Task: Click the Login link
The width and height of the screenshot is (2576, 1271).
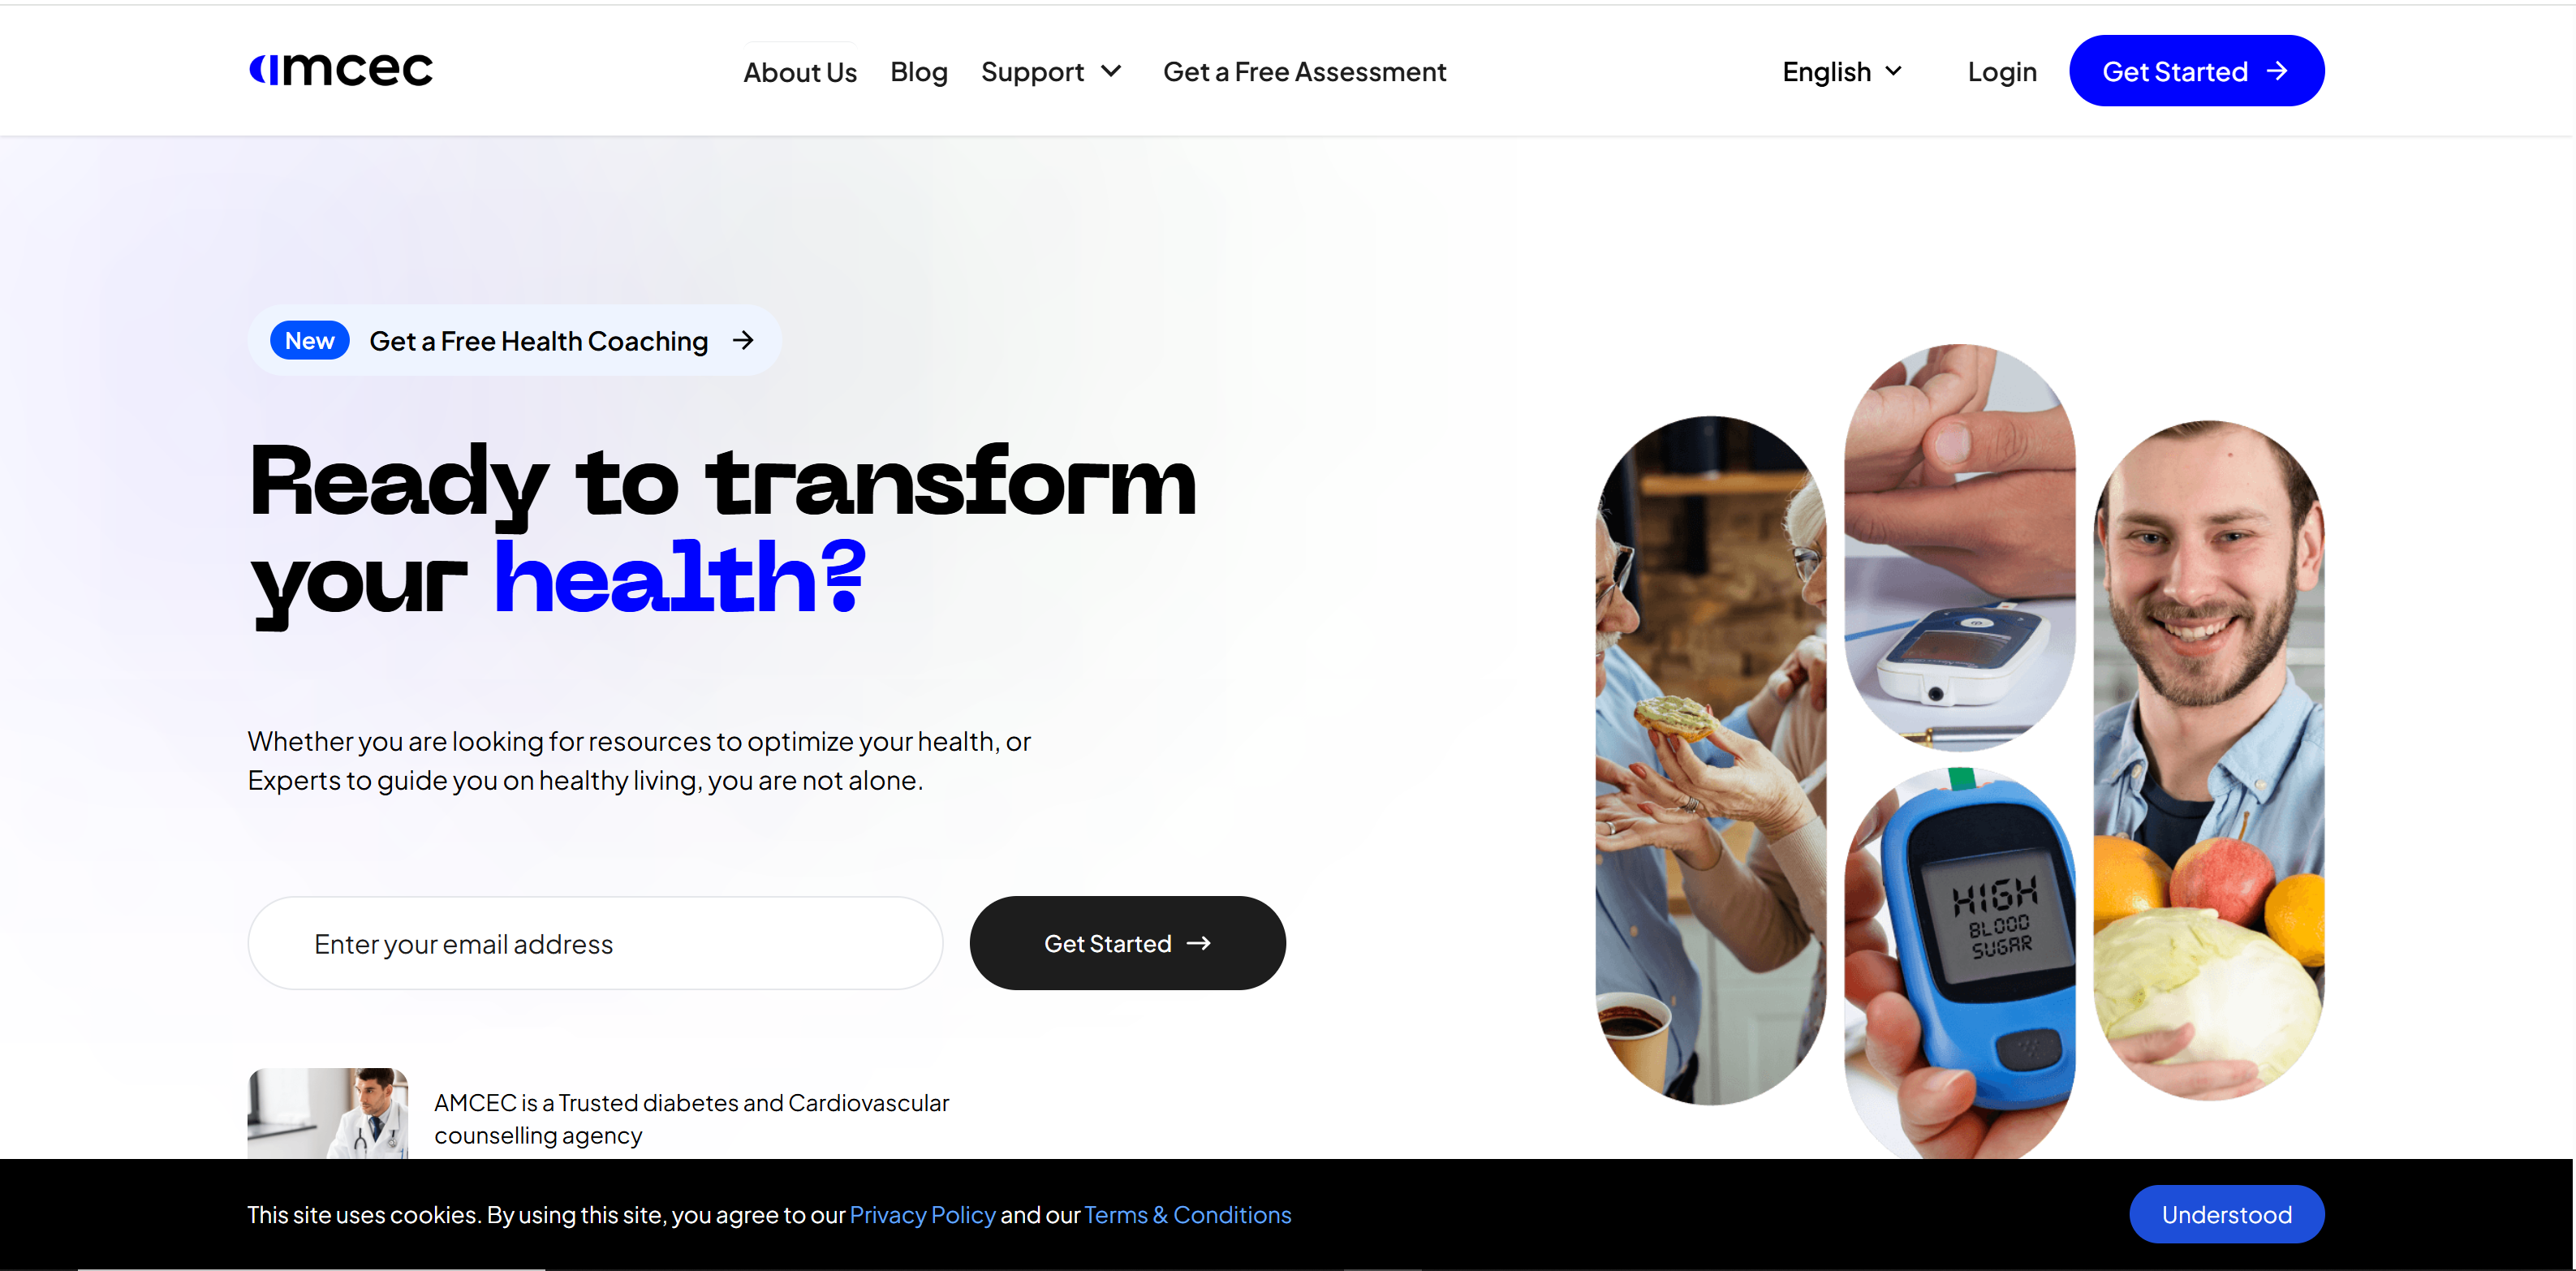Action: pyautogui.click(x=2002, y=72)
